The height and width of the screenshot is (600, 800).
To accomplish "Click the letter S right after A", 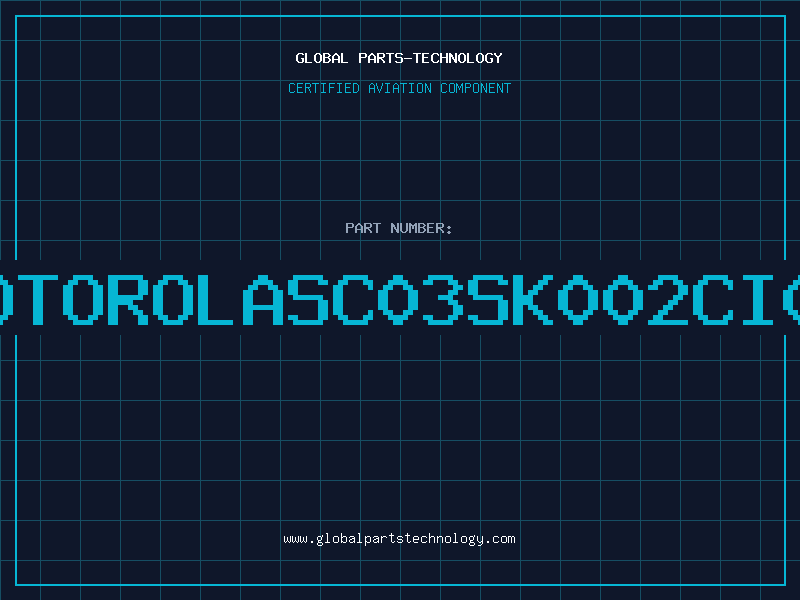I will tap(308, 299).
